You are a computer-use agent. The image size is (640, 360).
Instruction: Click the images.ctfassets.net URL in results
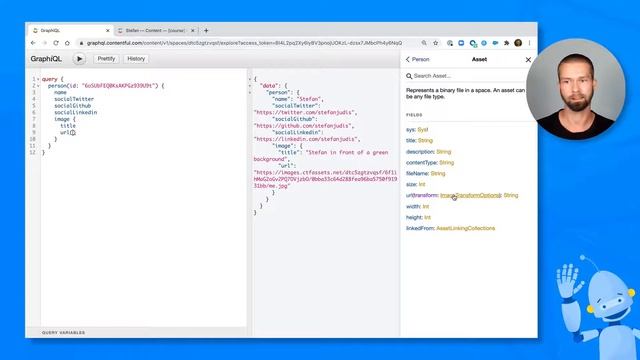coord(325,179)
